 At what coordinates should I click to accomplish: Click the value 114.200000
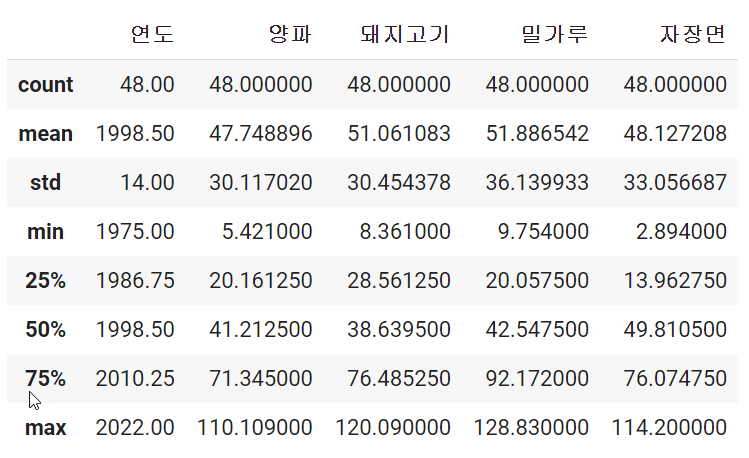click(670, 428)
